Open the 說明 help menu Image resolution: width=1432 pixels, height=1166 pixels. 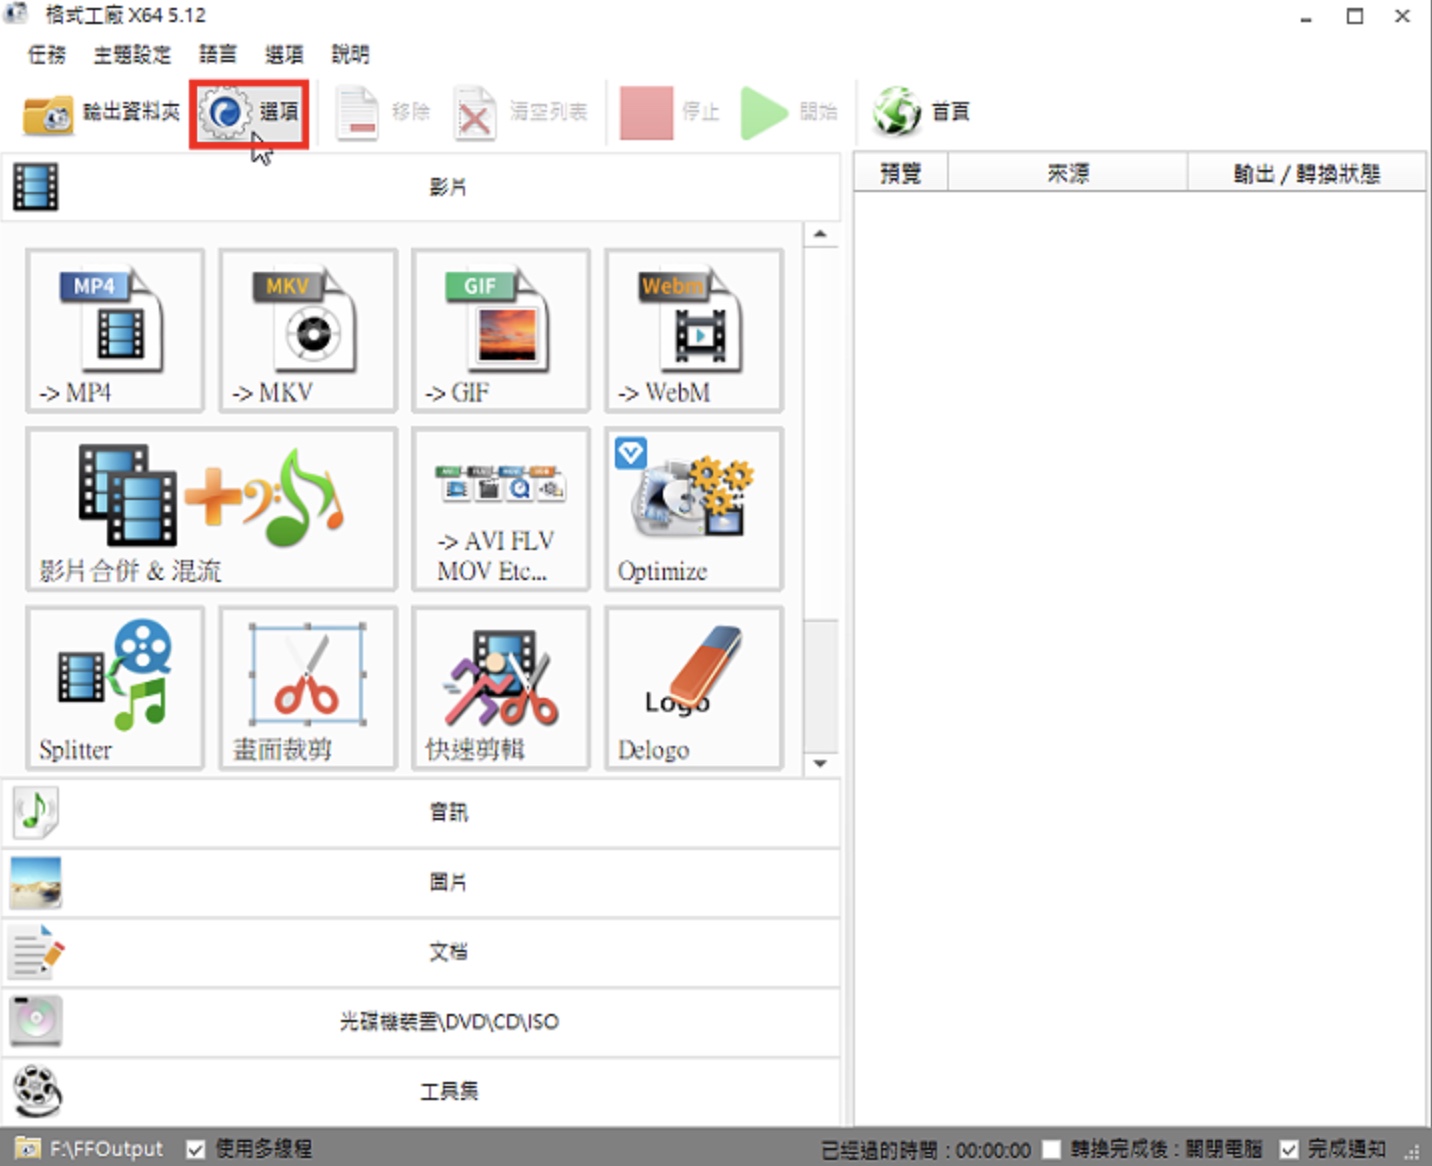[350, 54]
